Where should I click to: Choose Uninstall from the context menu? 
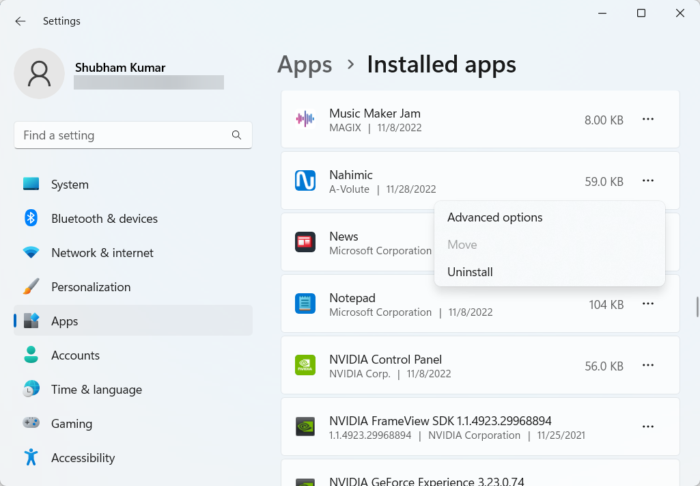pyautogui.click(x=470, y=272)
